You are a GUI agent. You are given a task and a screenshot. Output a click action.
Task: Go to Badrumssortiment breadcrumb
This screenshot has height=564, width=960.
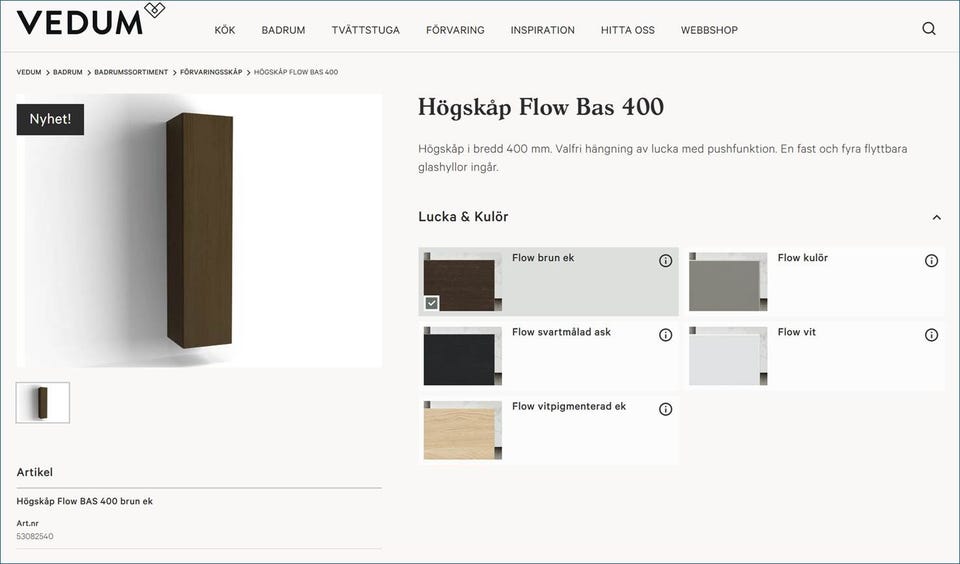tap(131, 72)
